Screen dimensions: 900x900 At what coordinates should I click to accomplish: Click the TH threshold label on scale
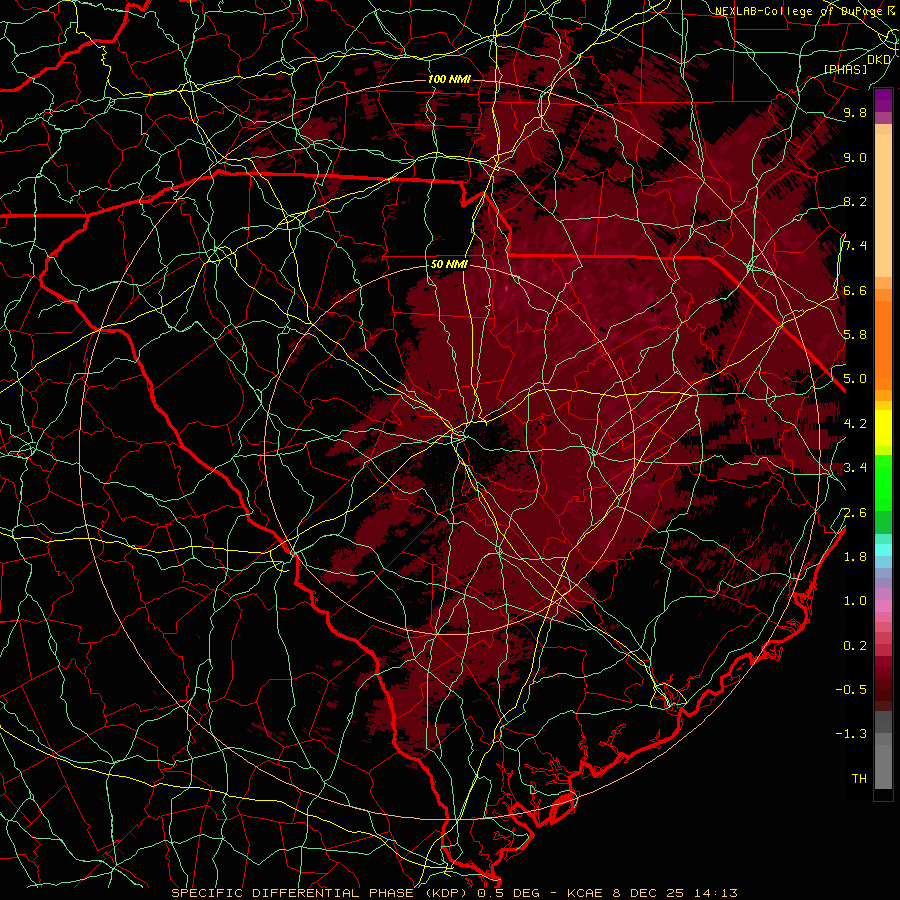(859, 779)
